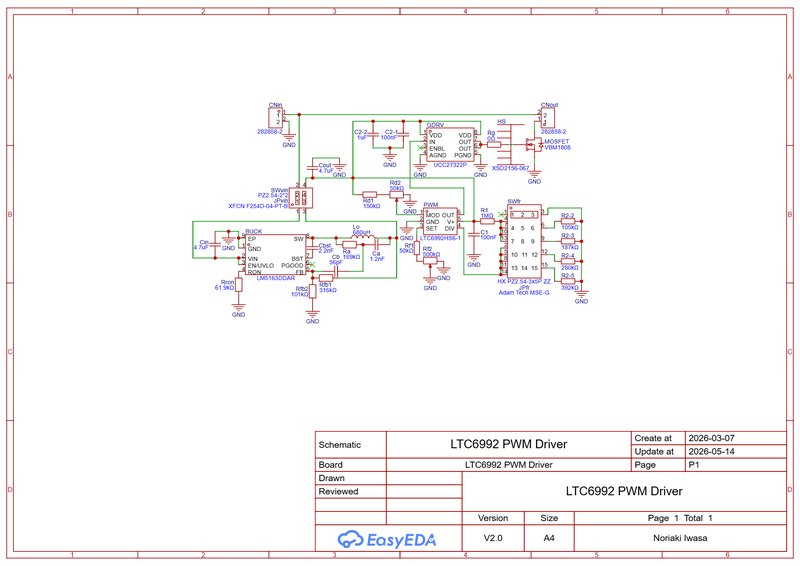
Task: Click the Board name 'LTC6992 PWM Driver' cell
Action: click(x=509, y=464)
